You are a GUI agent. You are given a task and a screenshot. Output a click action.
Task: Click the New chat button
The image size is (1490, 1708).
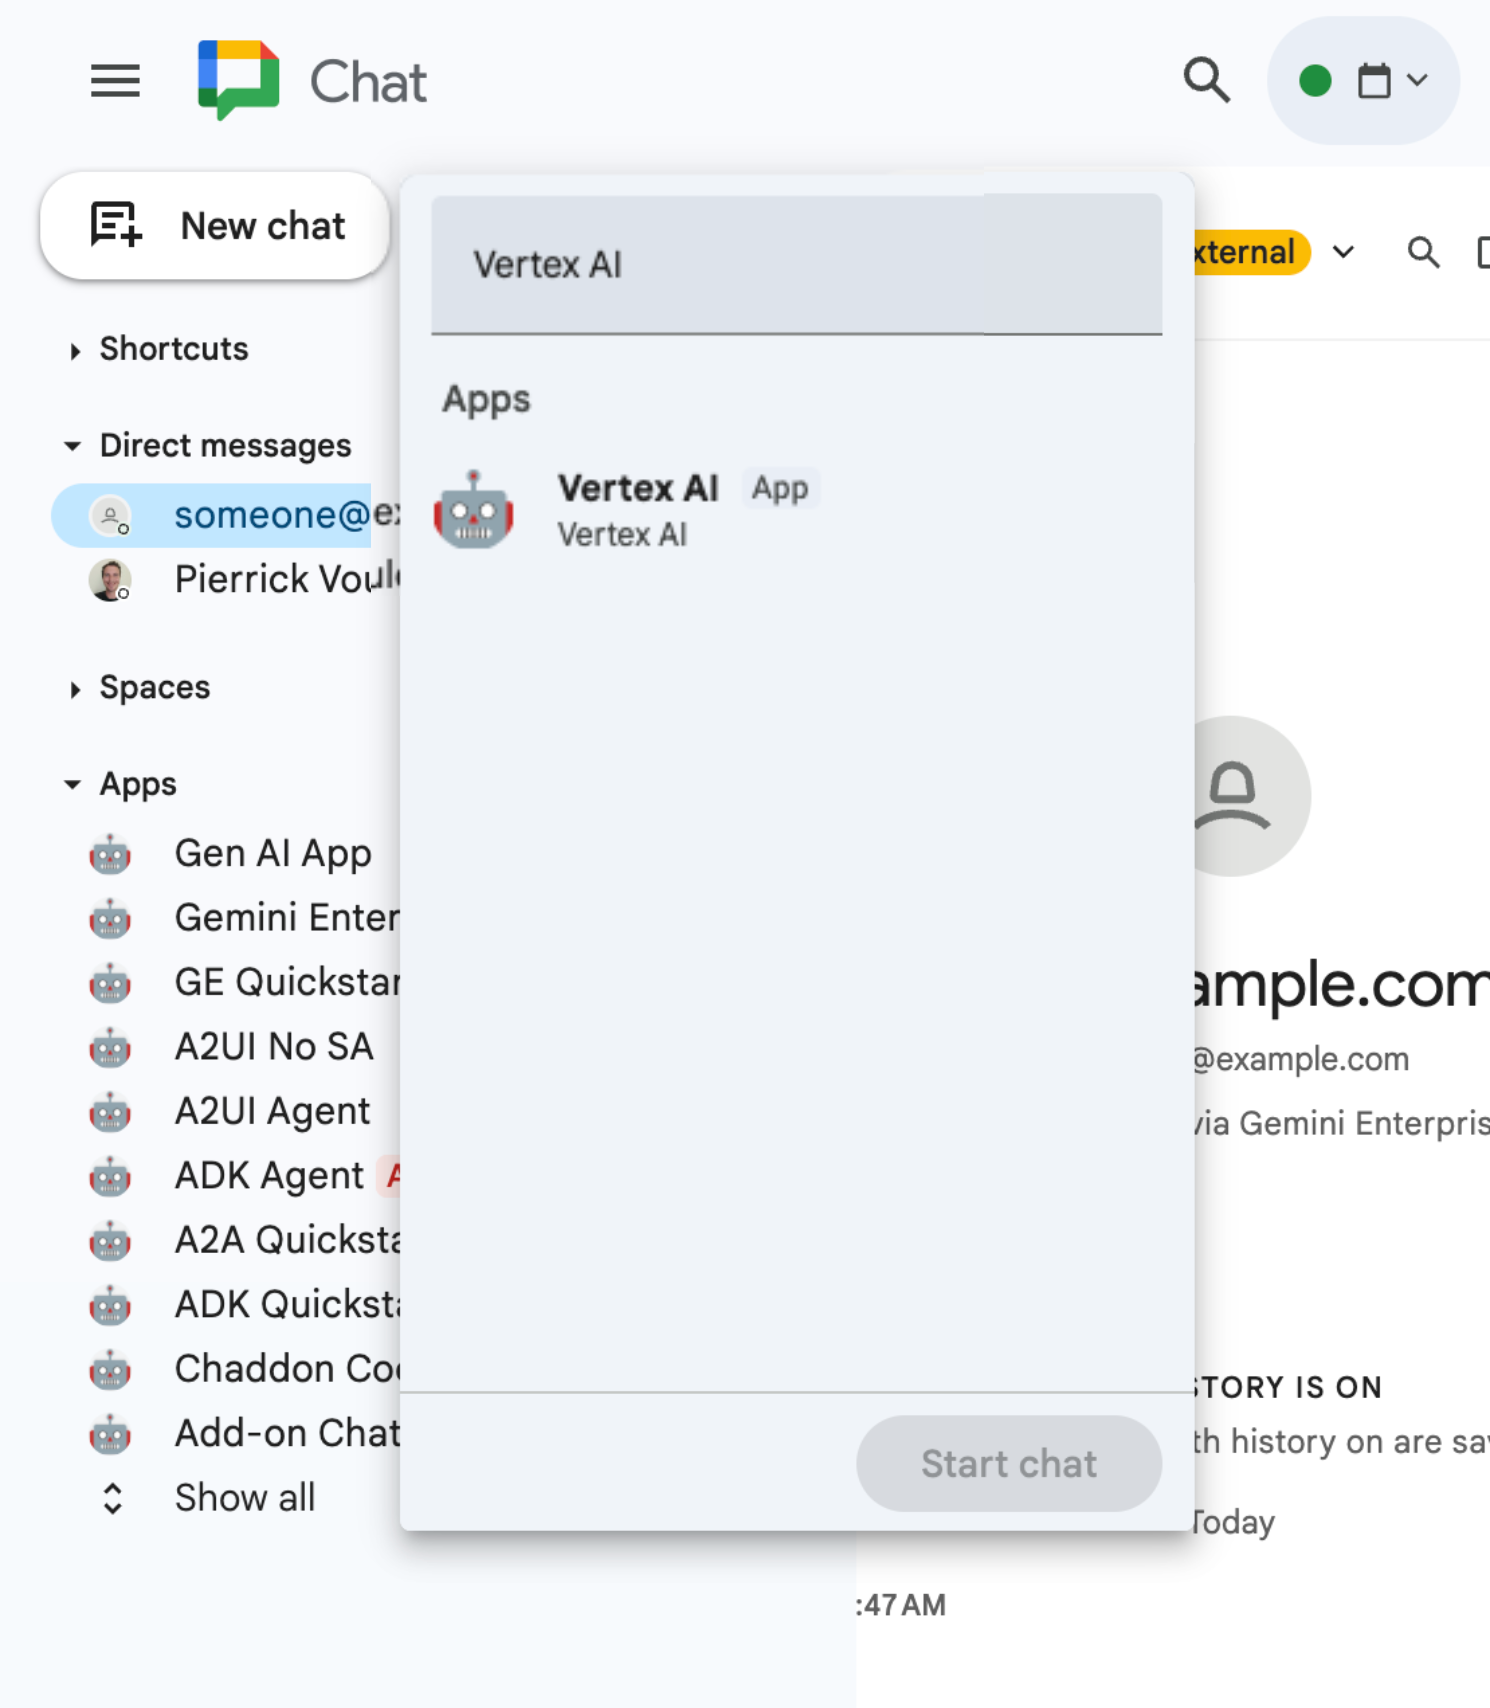(x=215, y=226)
